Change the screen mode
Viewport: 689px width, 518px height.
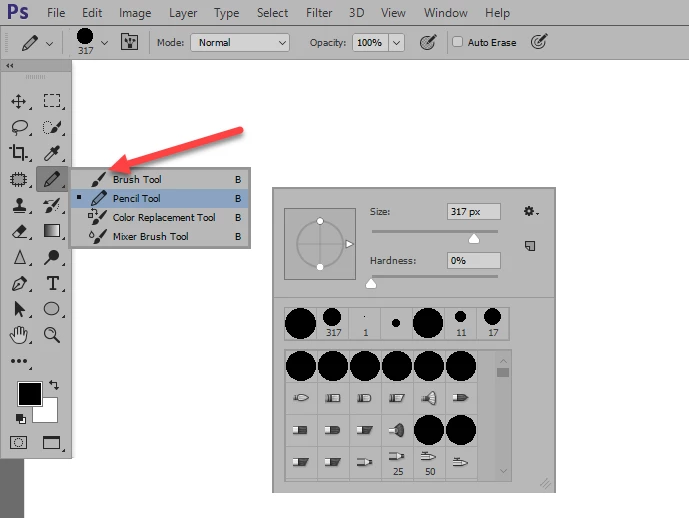coord(51,442)
